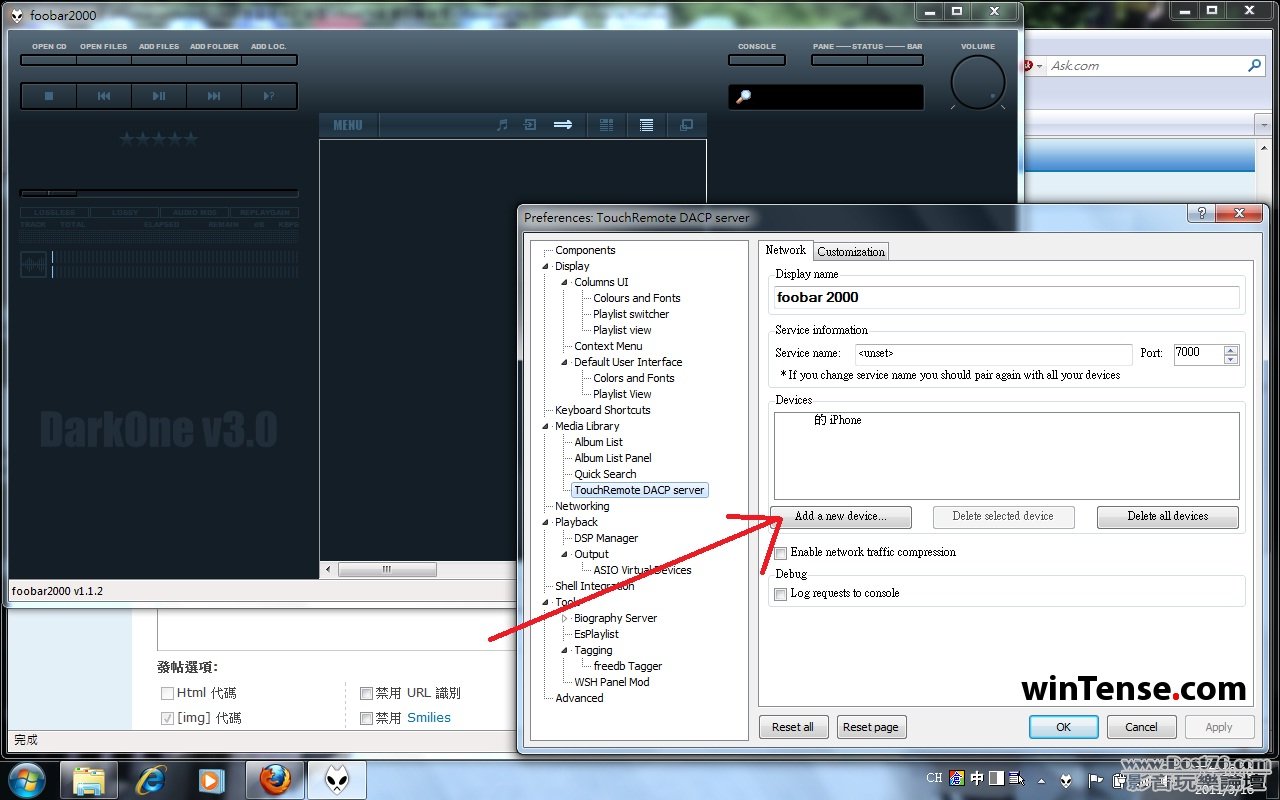1280x800 pixels.
Task: Click the five-star rating area
Action: (159, 139)
